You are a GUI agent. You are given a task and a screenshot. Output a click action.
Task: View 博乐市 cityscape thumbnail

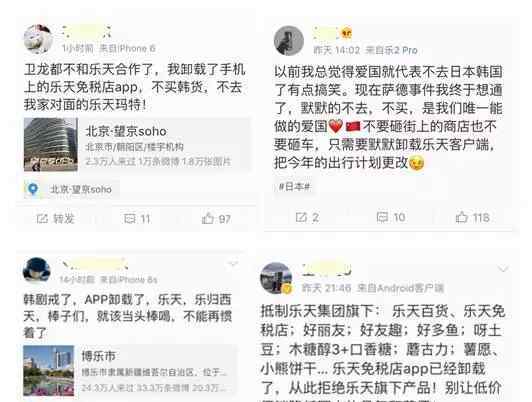pos(48,370)
